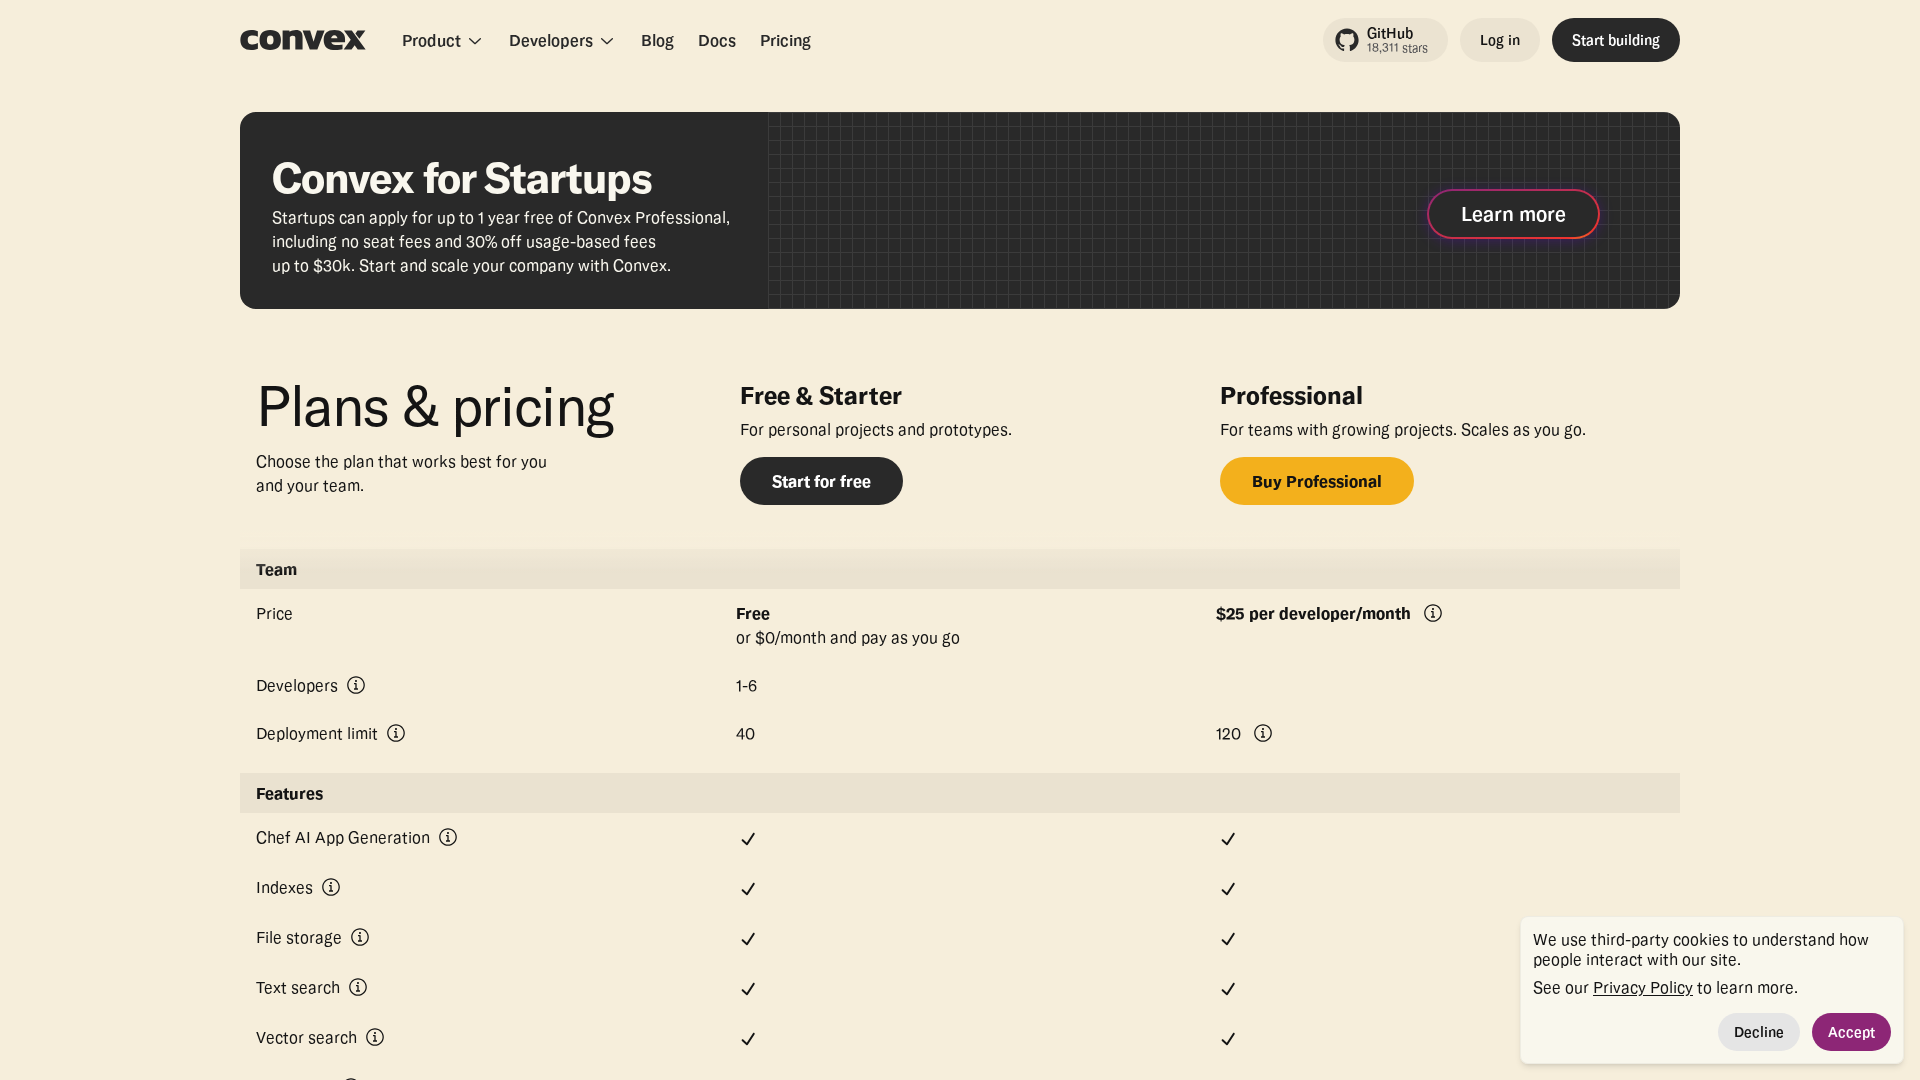The height and width of the screenshot is (1080, 1920).
Task: Click Learn more about Convex for Startups
Action: click(x=1512, y=213)
